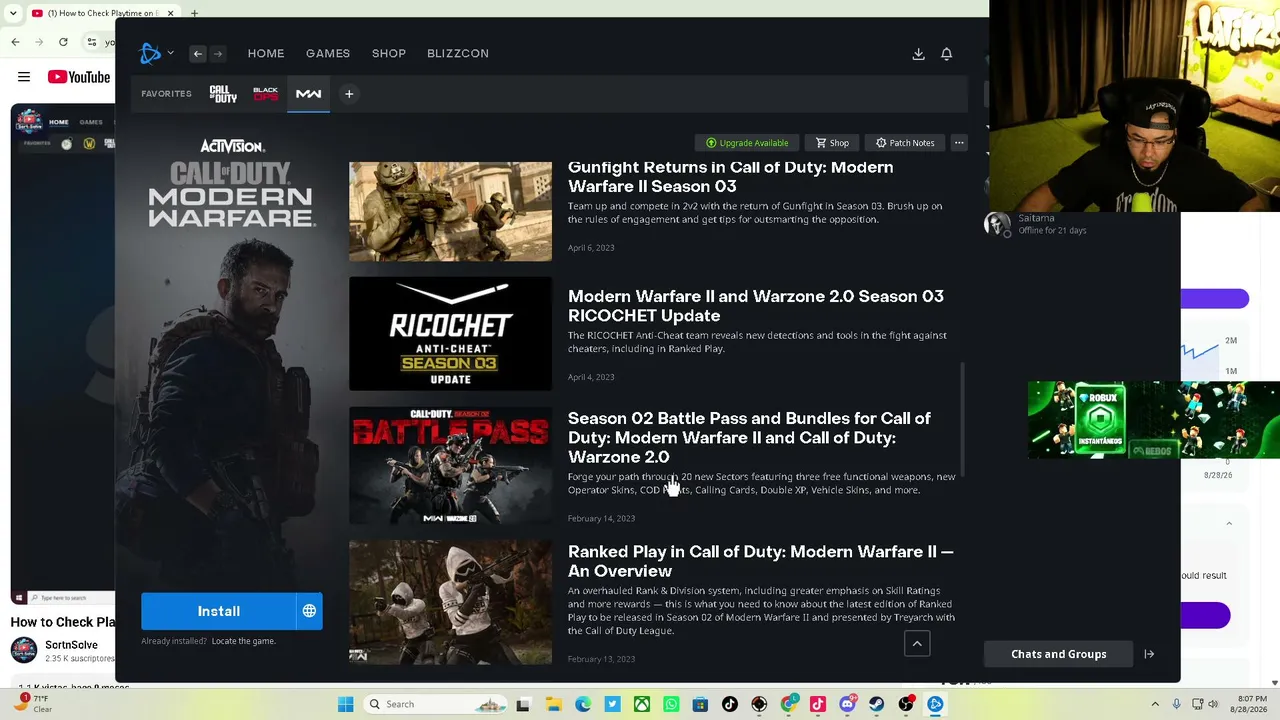This screenshot has width=1280, height=720.
Task: Open the region globe selector
Action: pos(309,611)
